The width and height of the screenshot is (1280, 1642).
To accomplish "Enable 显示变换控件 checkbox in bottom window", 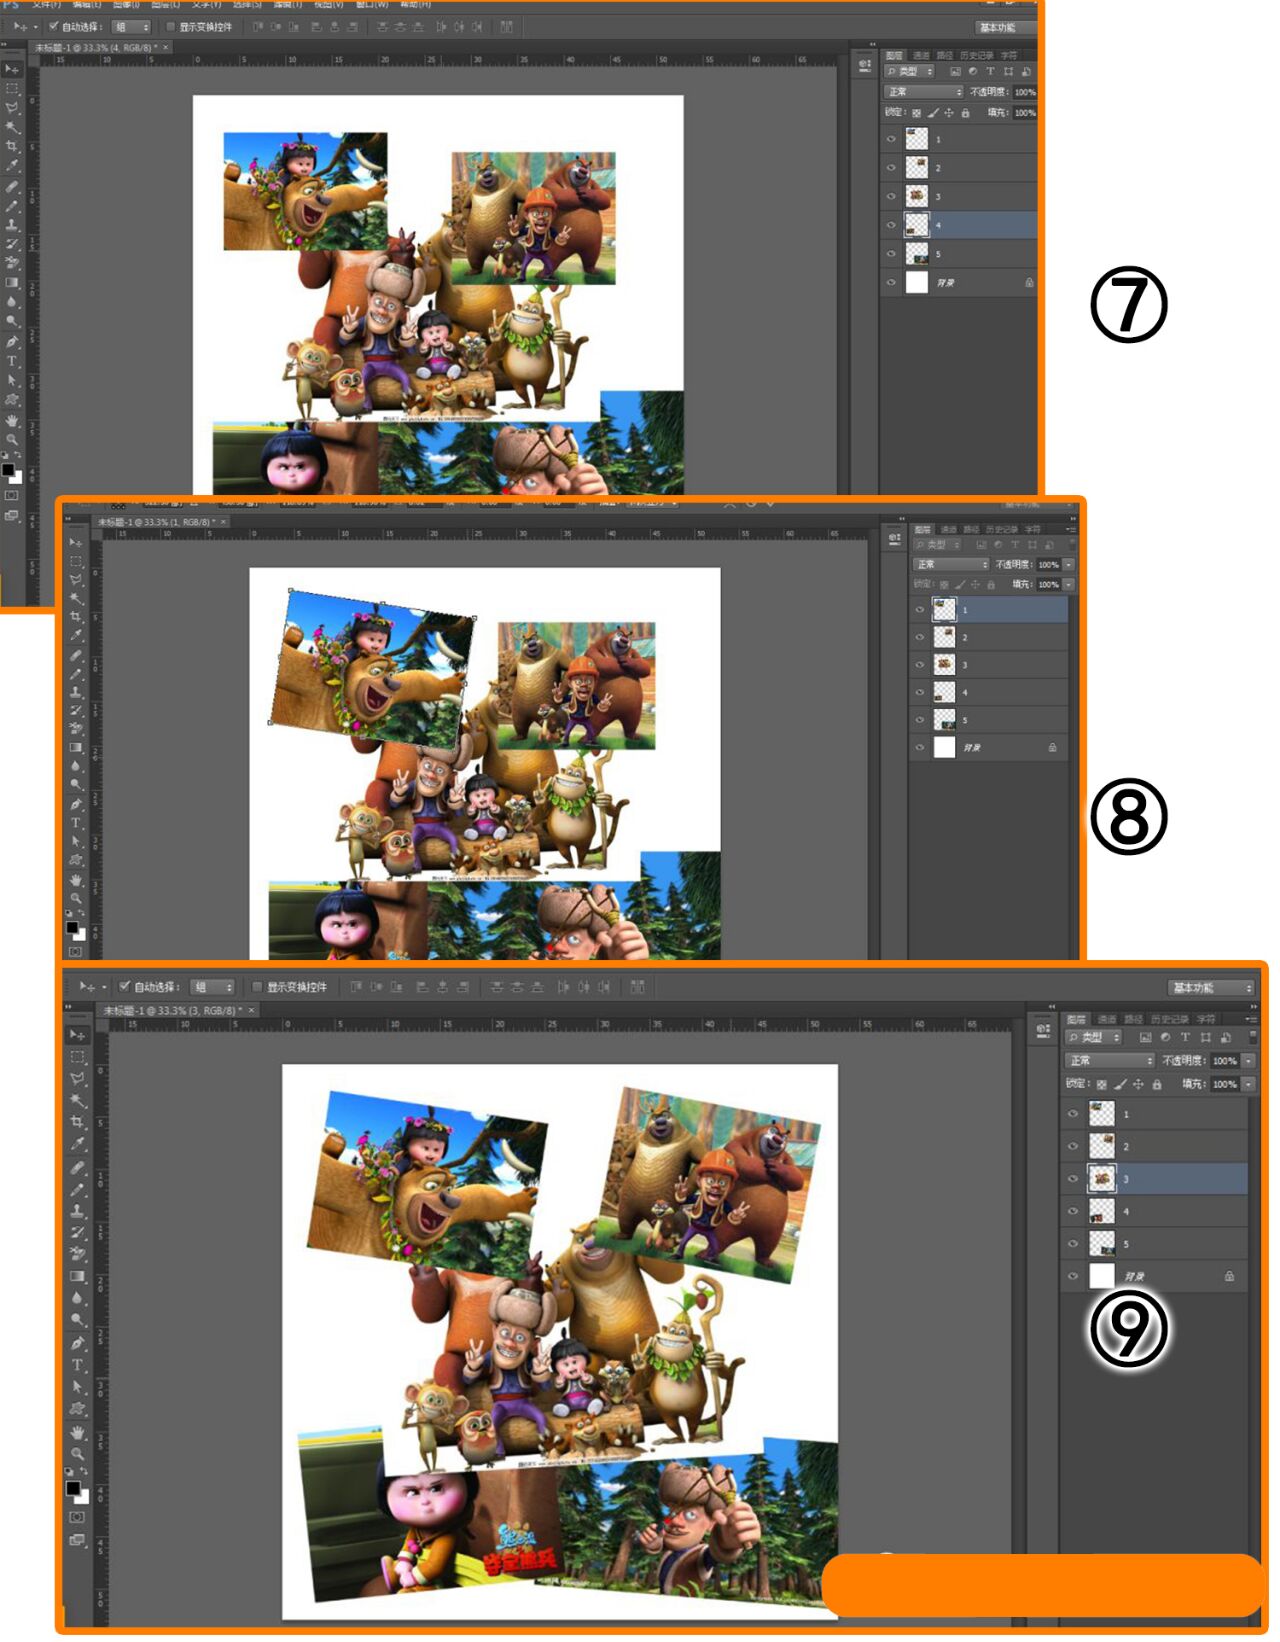I will tap(257, 987).
